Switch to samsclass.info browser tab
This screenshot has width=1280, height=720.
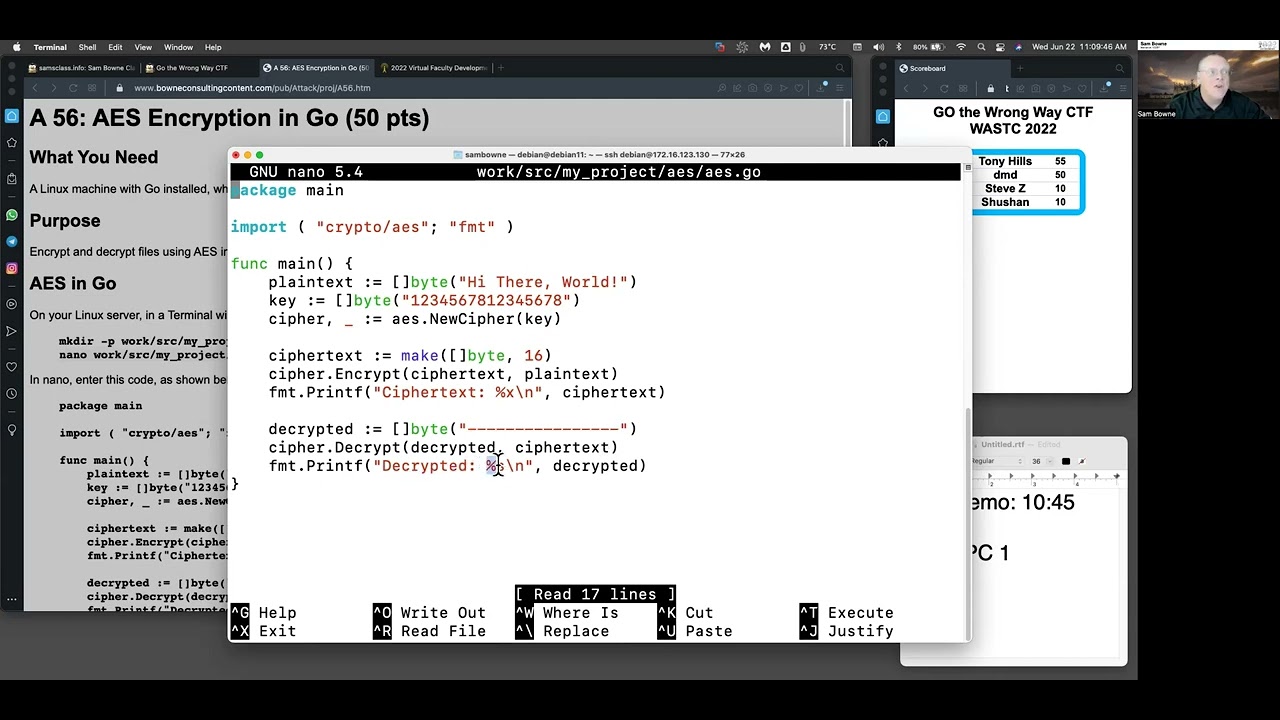[83, 68]
